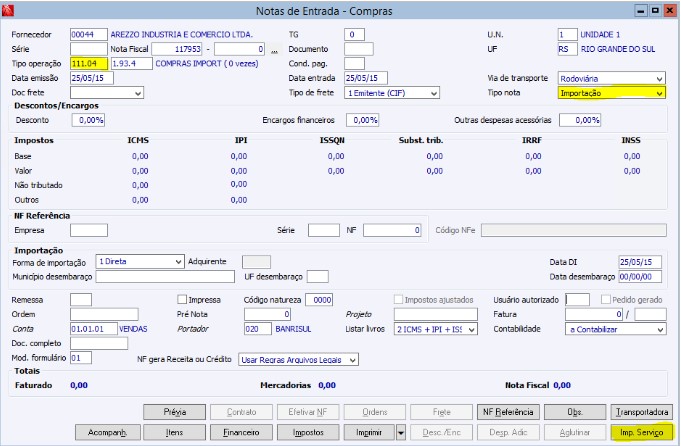The height and width of the screenshot is (446, 681).
Task: Open the Acompanh. button
Action: (108, 433)
